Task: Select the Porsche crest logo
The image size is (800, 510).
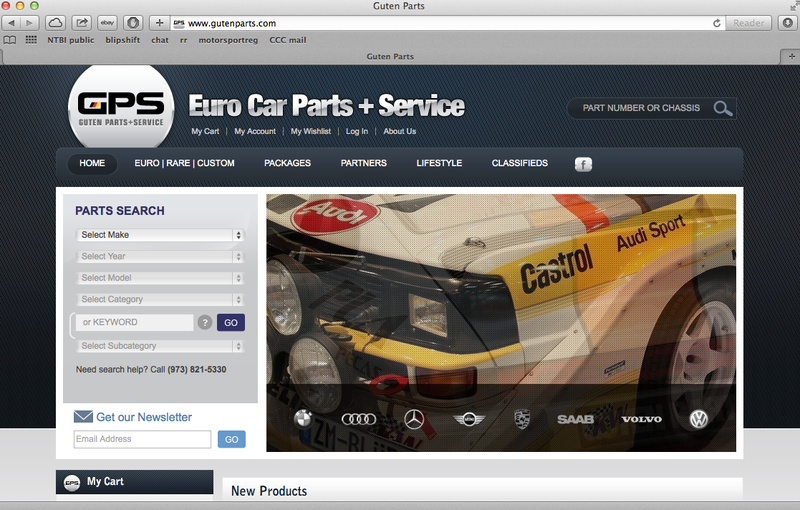Action: (521, 419)
